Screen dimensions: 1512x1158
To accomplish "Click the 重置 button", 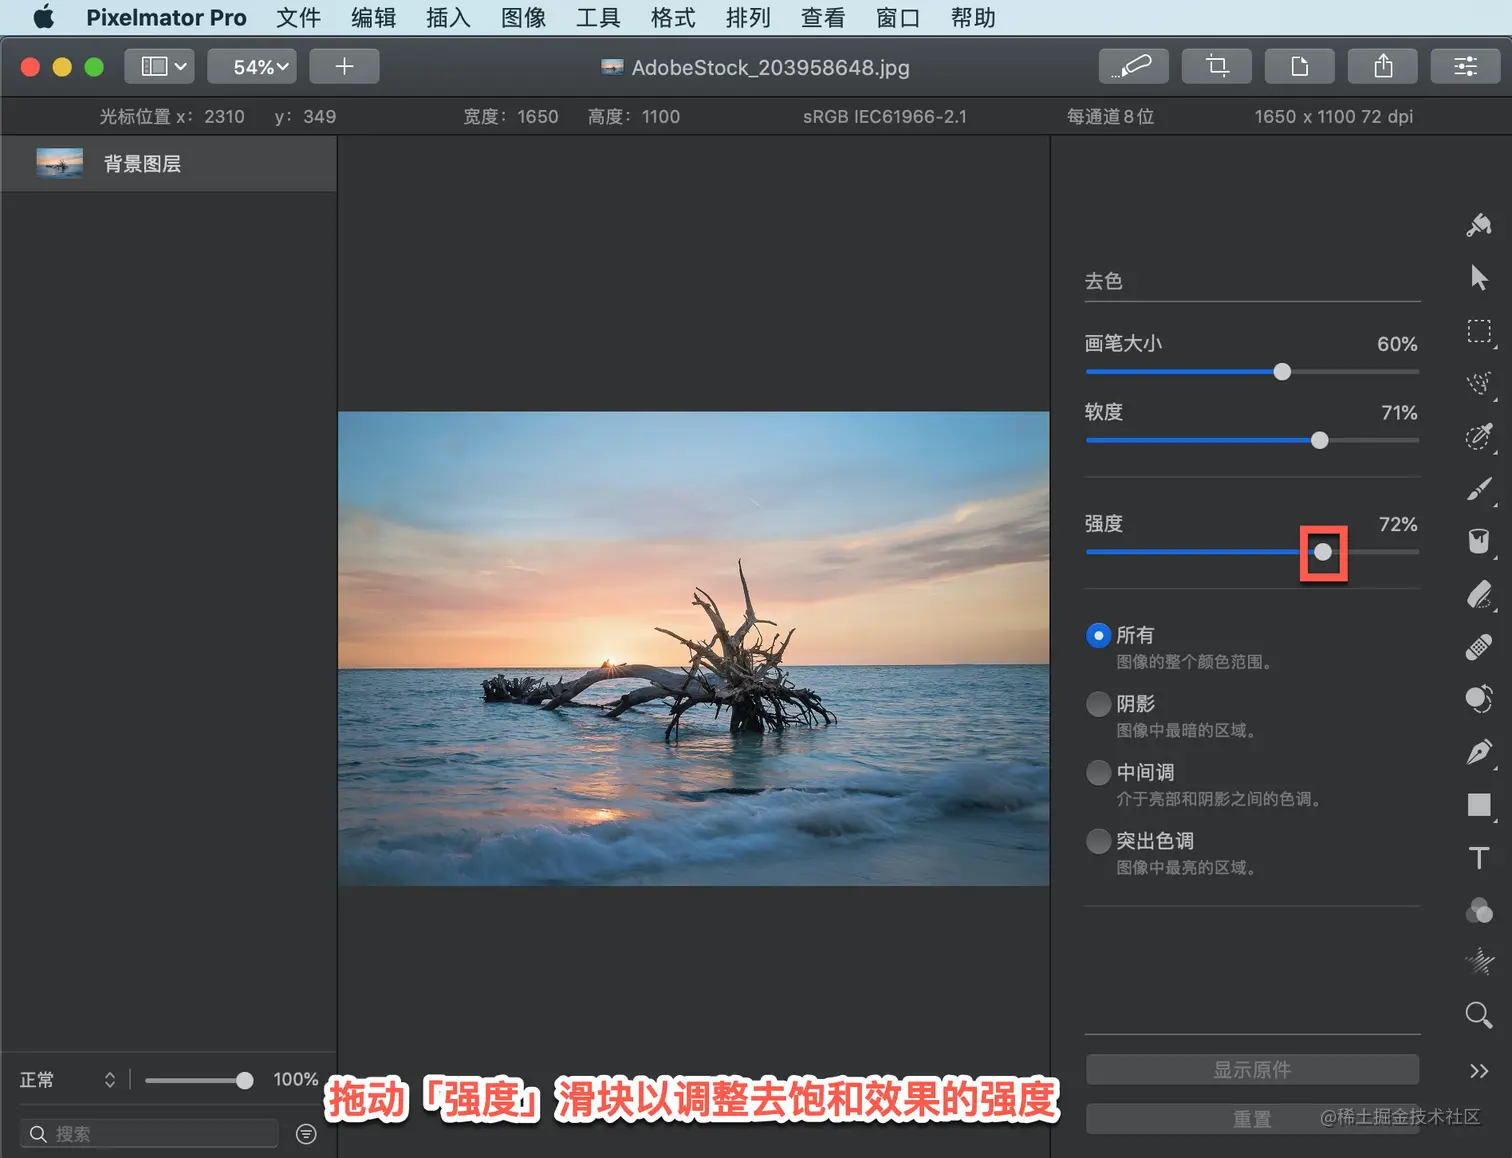I will [x=1252, y=1119].
